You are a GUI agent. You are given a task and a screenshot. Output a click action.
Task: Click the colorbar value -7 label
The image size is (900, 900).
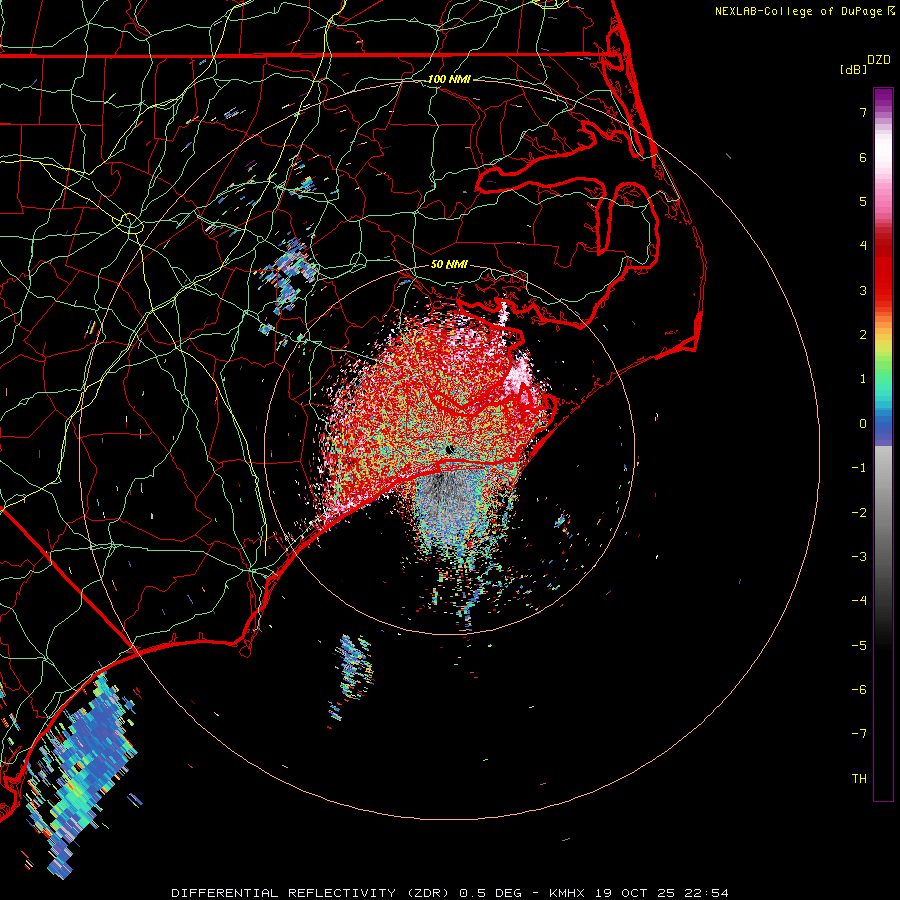click(x=859, y=734)
